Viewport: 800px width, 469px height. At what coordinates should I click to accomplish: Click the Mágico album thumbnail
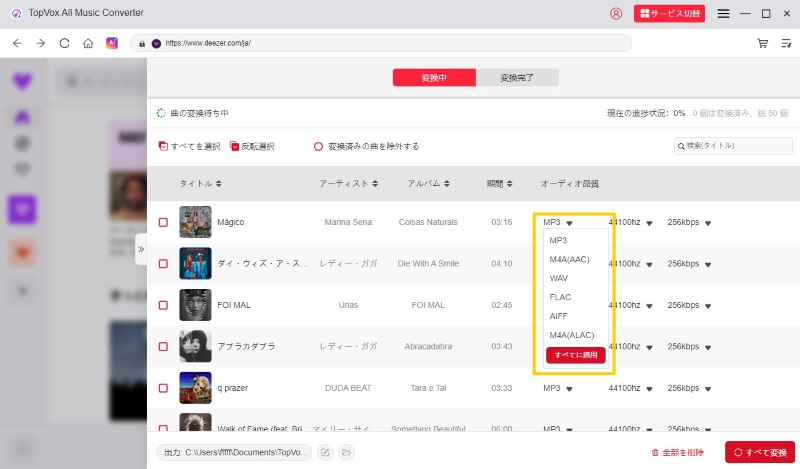coord(195,222)
